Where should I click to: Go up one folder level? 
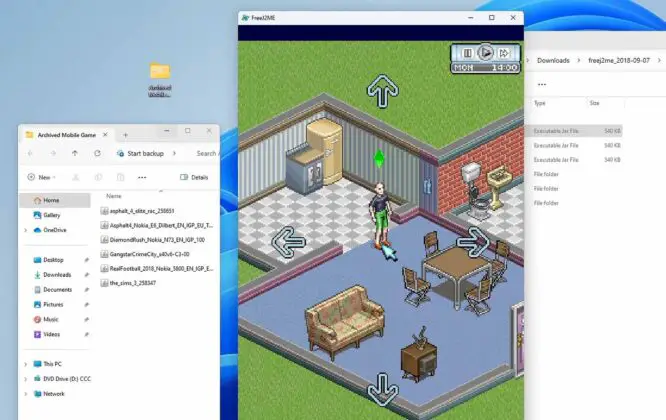tap(75, 153)
